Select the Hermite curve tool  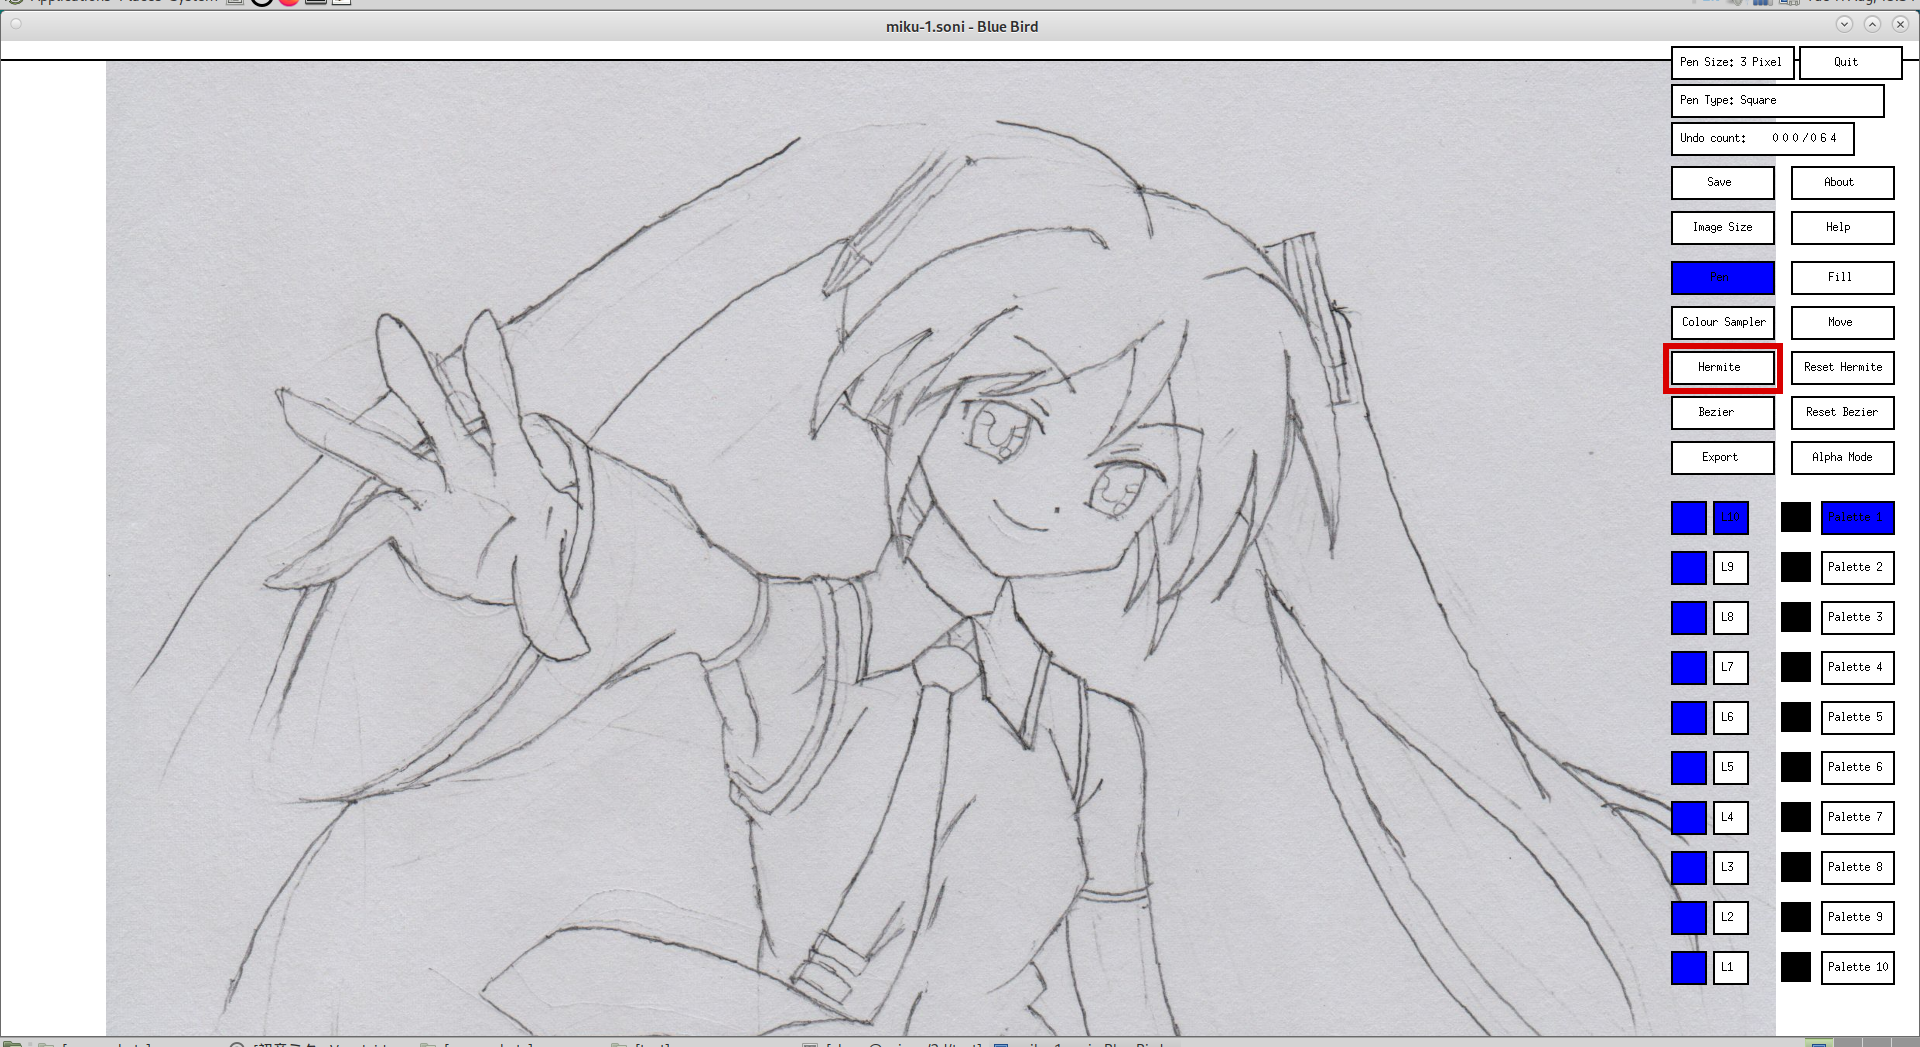1722,367
